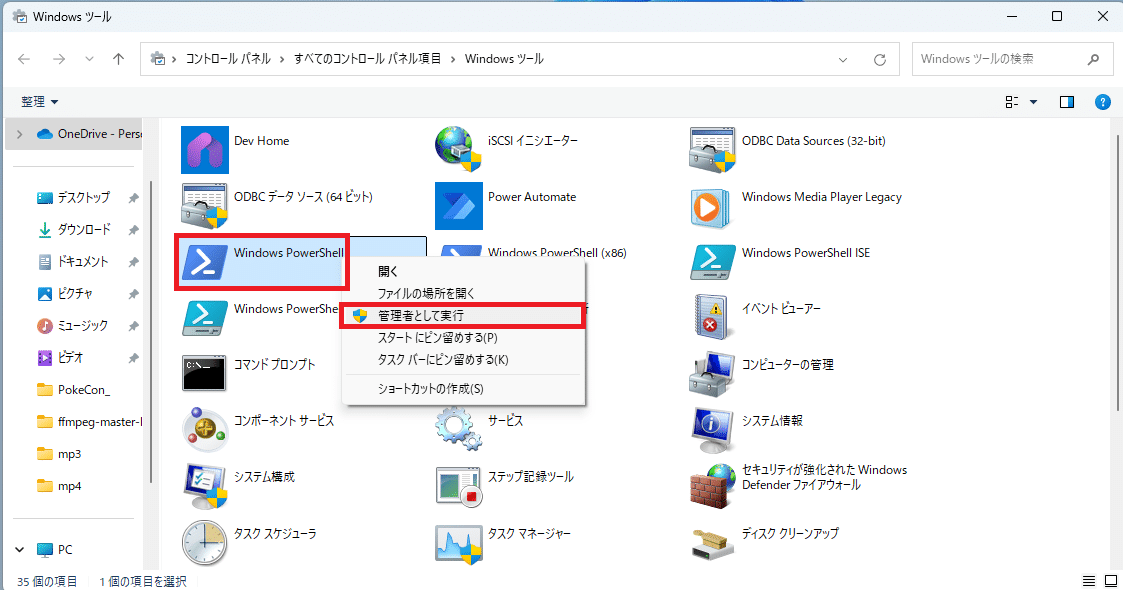
Task: Toggle the preview pane icon
Action: coord(1067,102)
